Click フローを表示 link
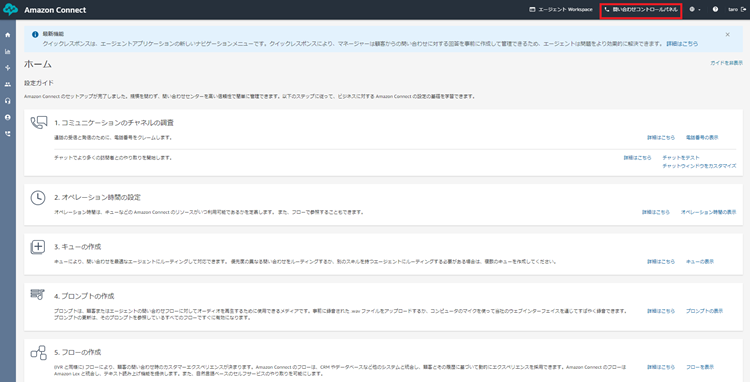Screen dimensions: 750x382 700,367
